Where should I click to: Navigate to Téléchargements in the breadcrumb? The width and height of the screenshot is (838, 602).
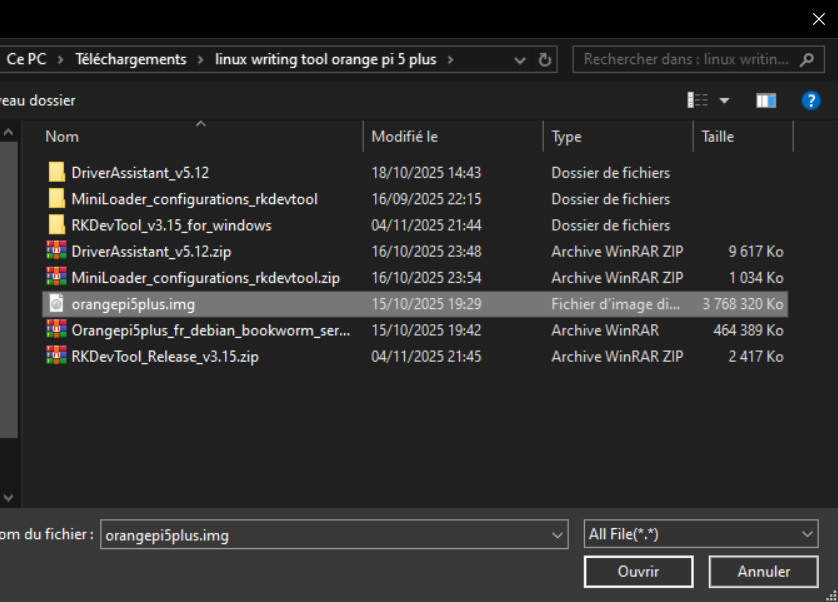(x=130, y=59)
